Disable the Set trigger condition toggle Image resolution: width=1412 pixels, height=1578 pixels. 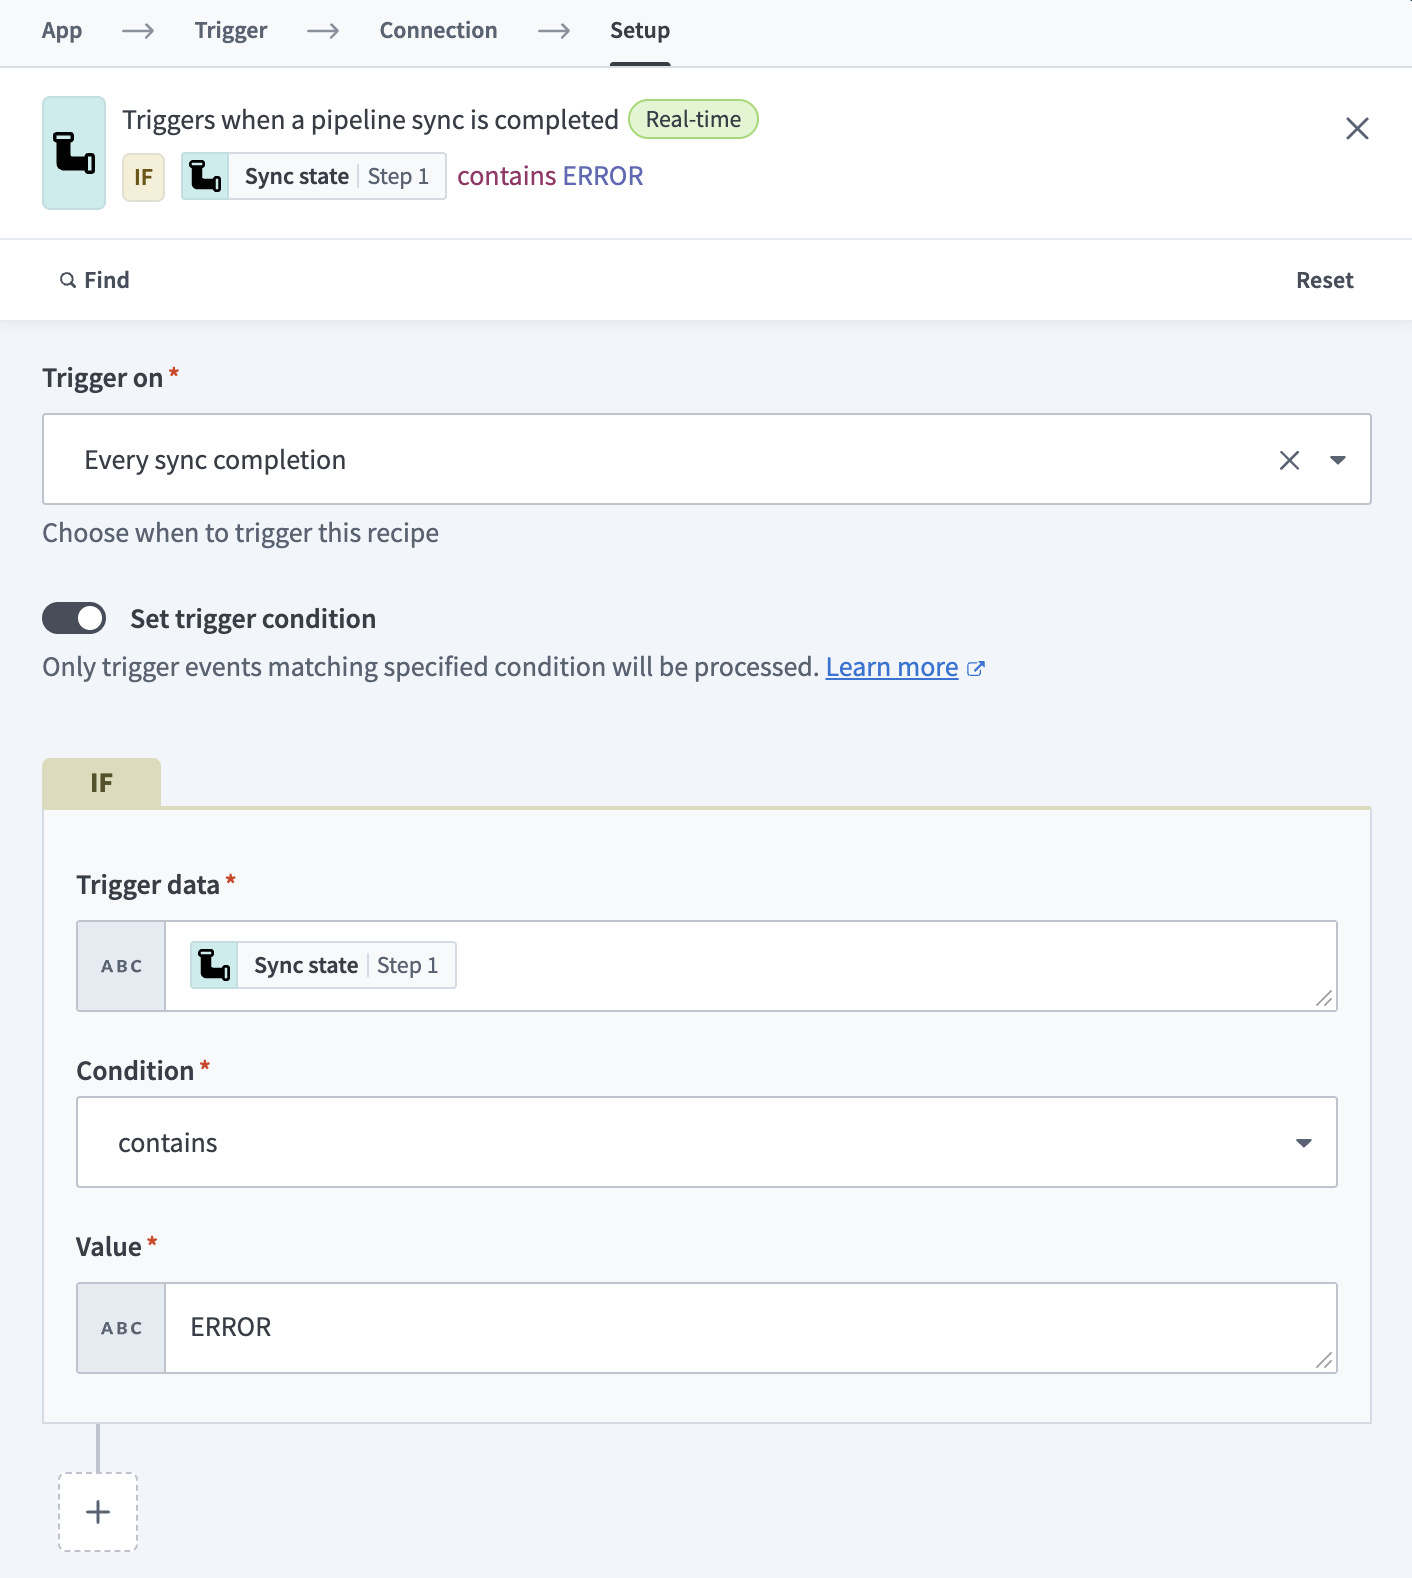point(74,618)
